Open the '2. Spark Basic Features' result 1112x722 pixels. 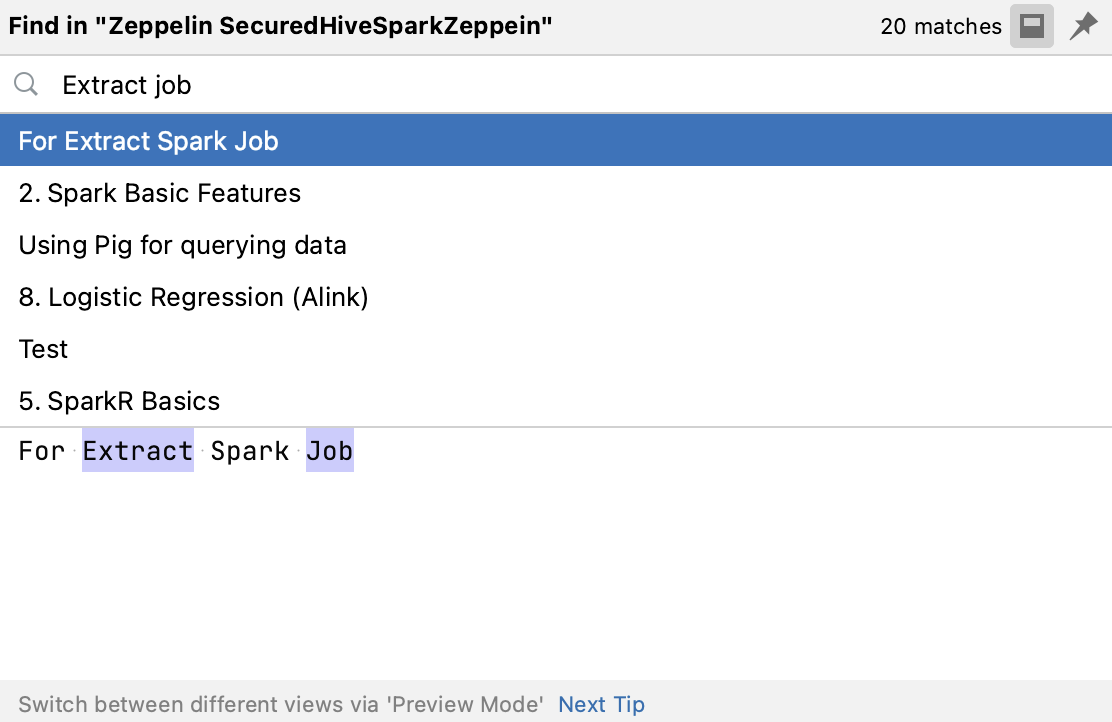click(x=556, y=193)
